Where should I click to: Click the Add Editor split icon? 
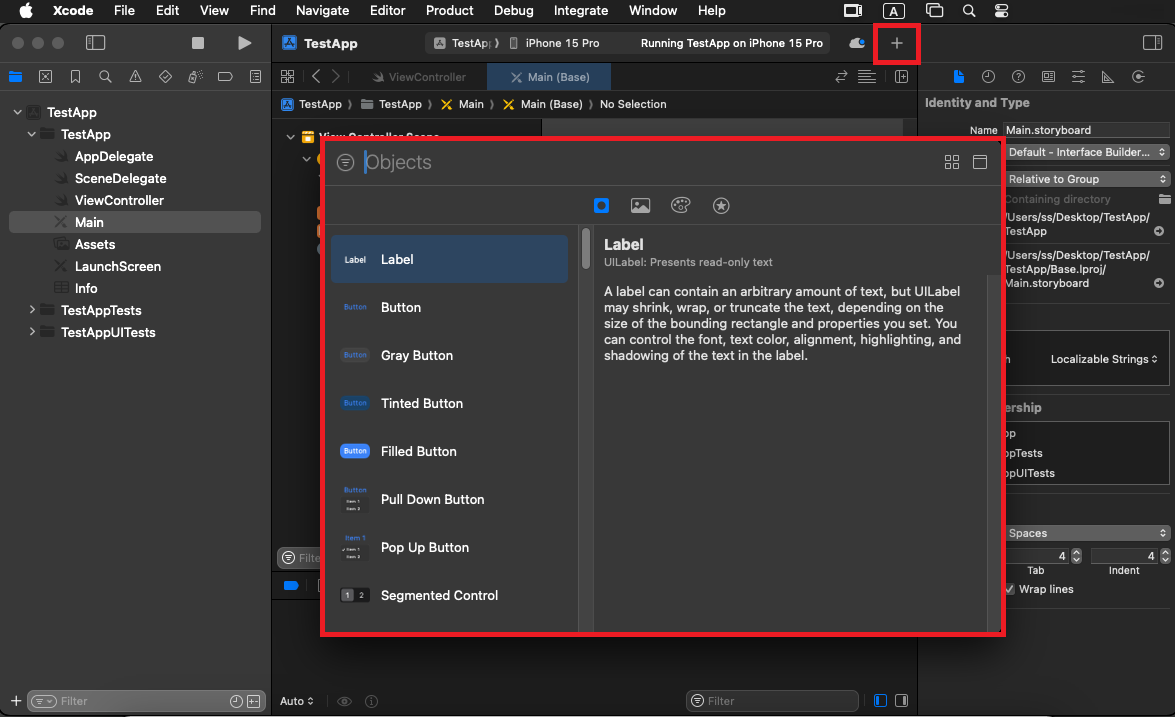[x=901, y=76]
